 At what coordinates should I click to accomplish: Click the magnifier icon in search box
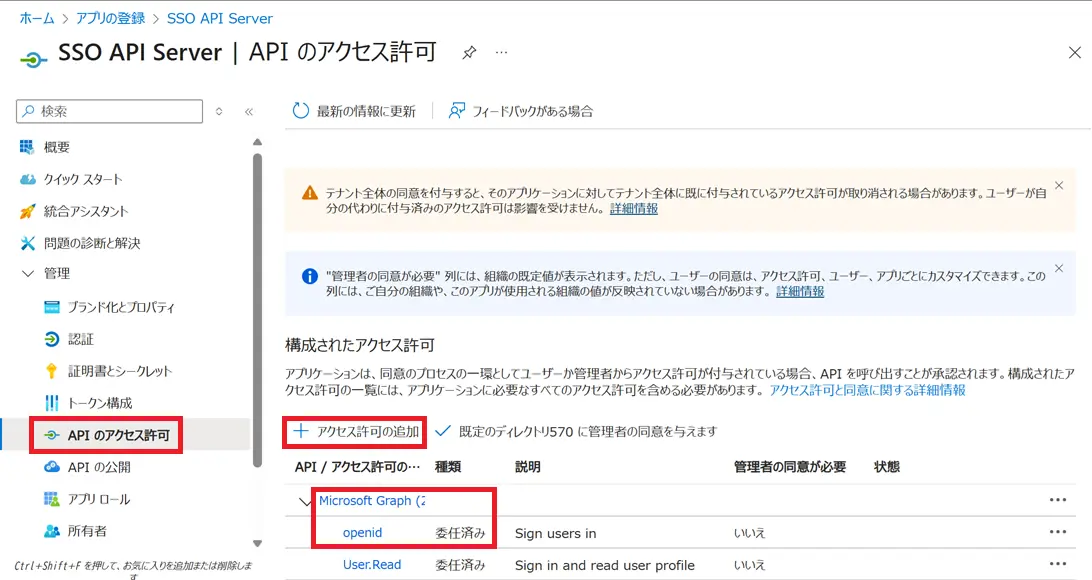(x=29, y=111)
